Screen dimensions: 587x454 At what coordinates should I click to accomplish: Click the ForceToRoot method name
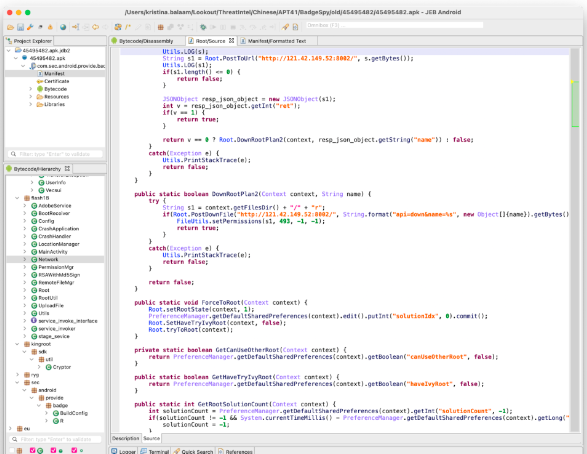220,302
